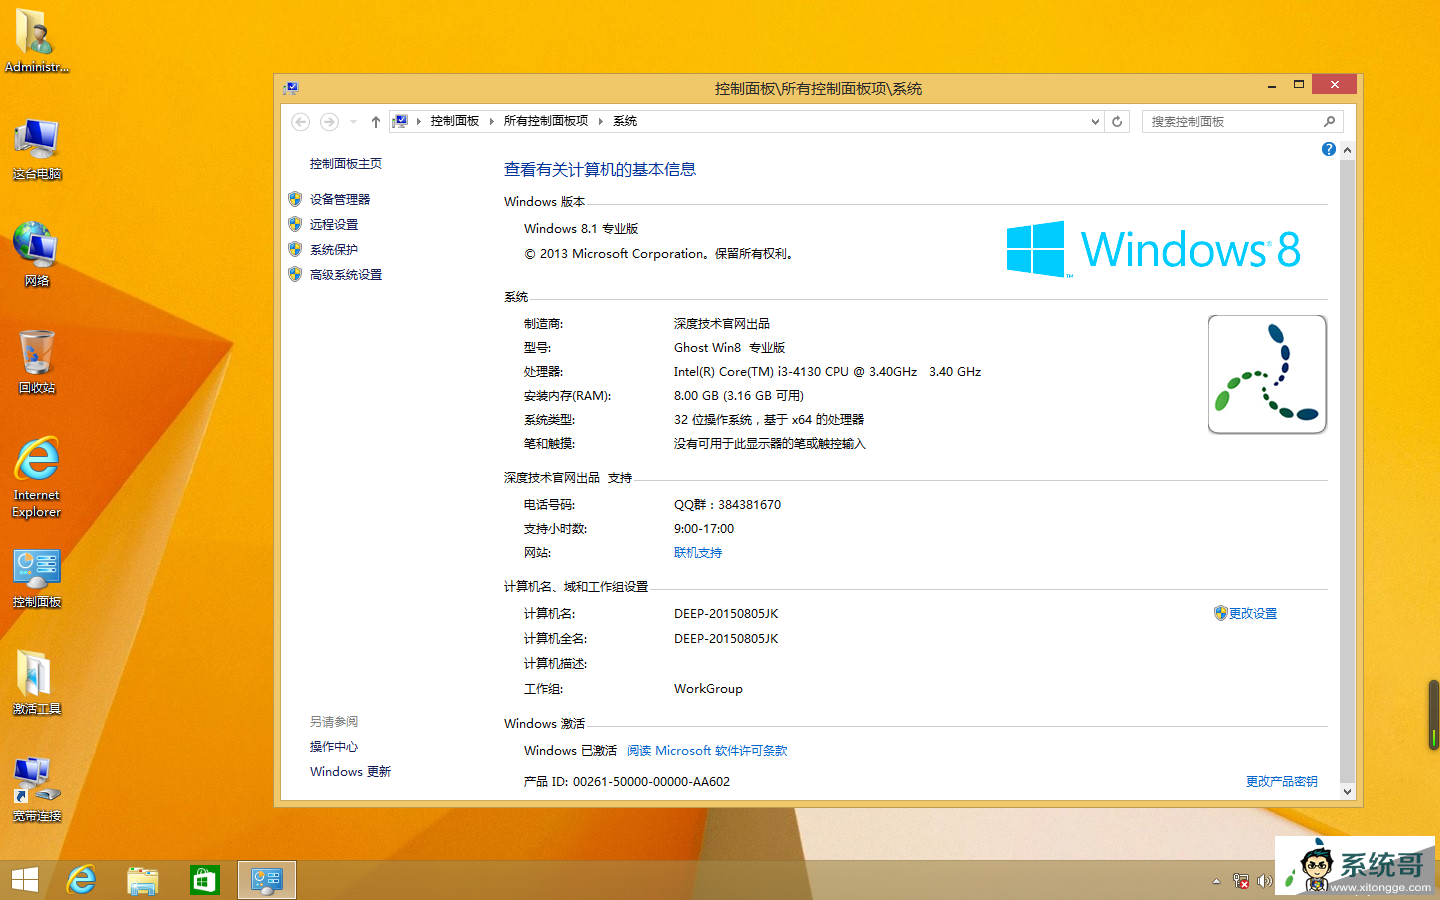Click the 8.00 GB RAM value
This screenshot has height=900, width=1440.
739,396
